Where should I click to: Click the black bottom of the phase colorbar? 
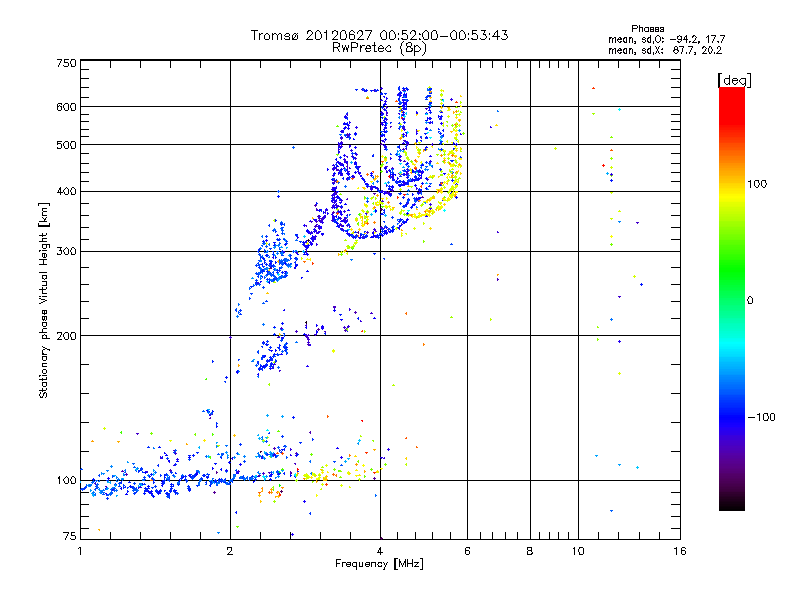click(732, 505)
